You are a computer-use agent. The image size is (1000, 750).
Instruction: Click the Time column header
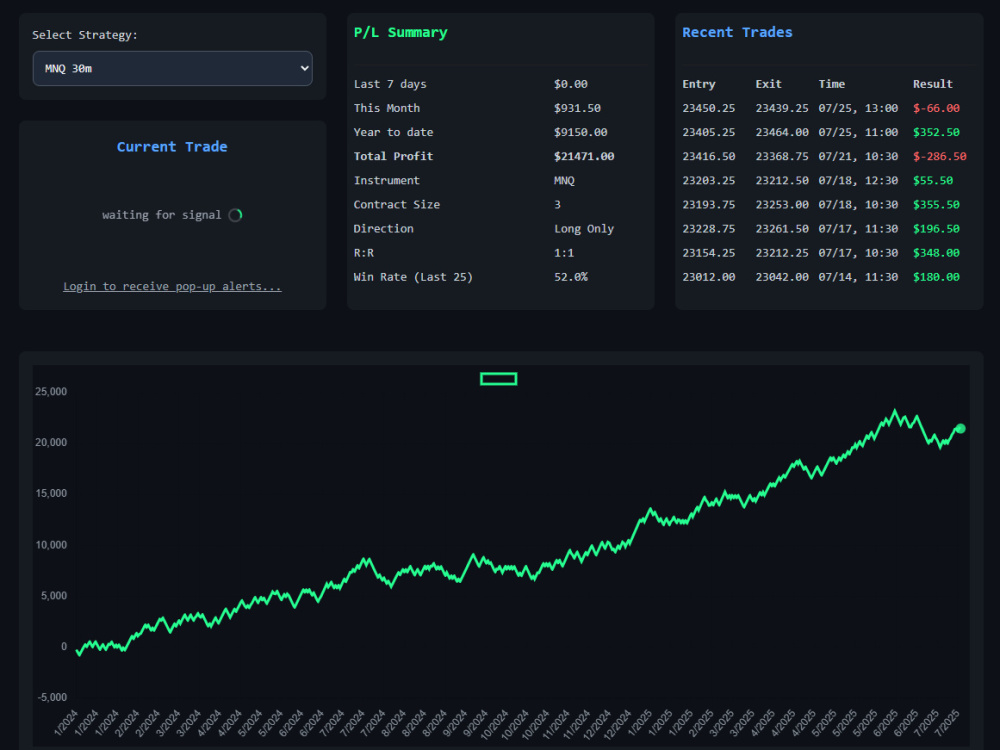pos(832,84)
